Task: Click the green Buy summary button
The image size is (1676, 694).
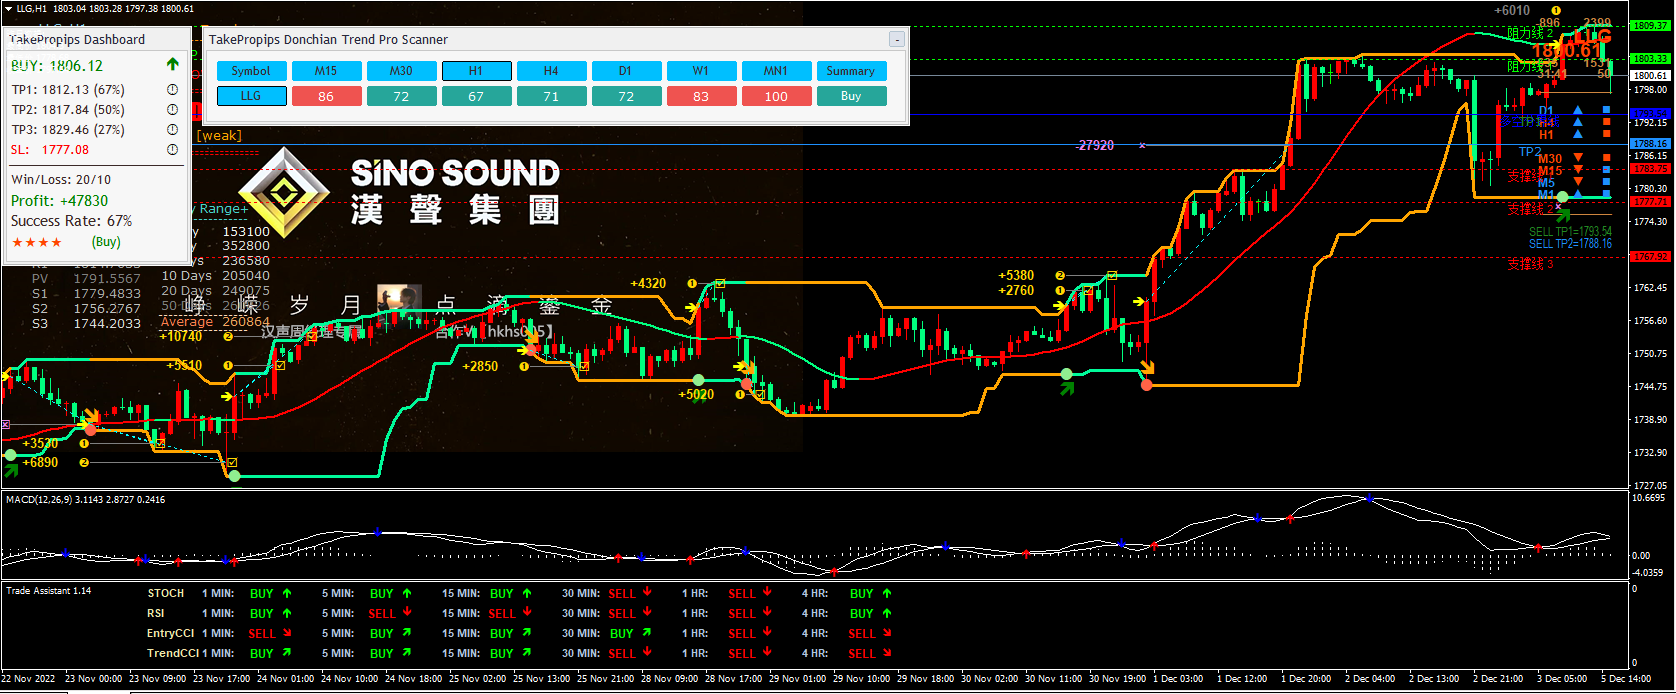Action: pos(851,96)
